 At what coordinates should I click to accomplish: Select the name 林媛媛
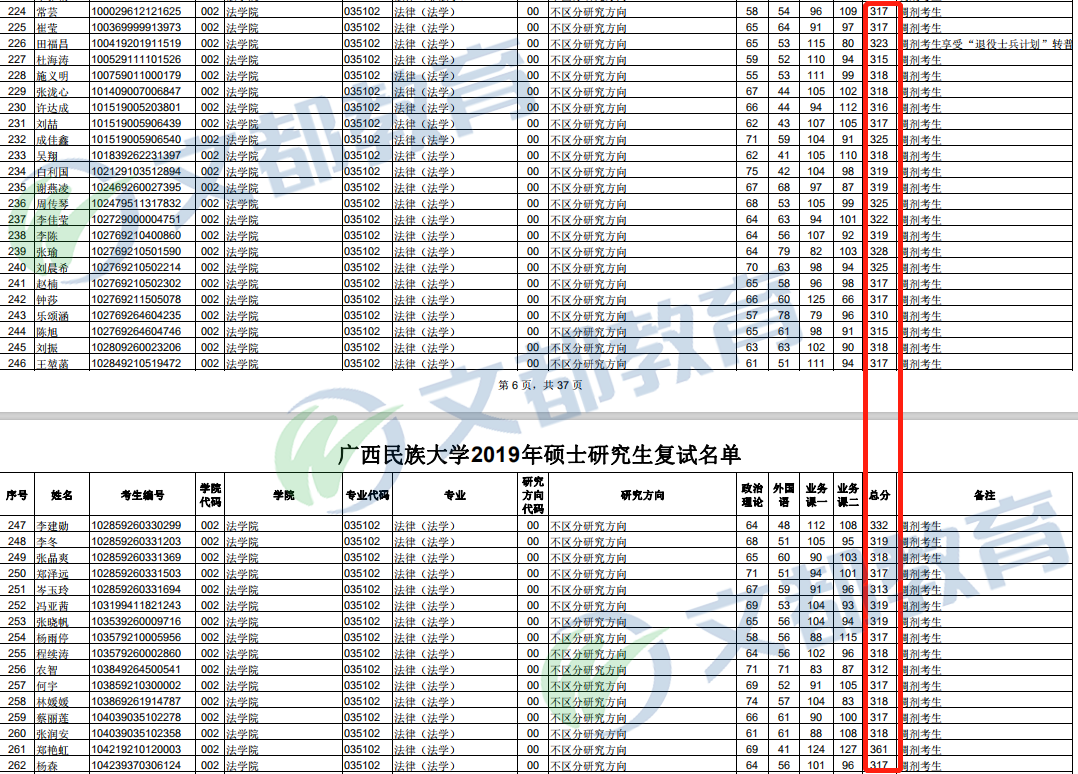tap(52, 702)
